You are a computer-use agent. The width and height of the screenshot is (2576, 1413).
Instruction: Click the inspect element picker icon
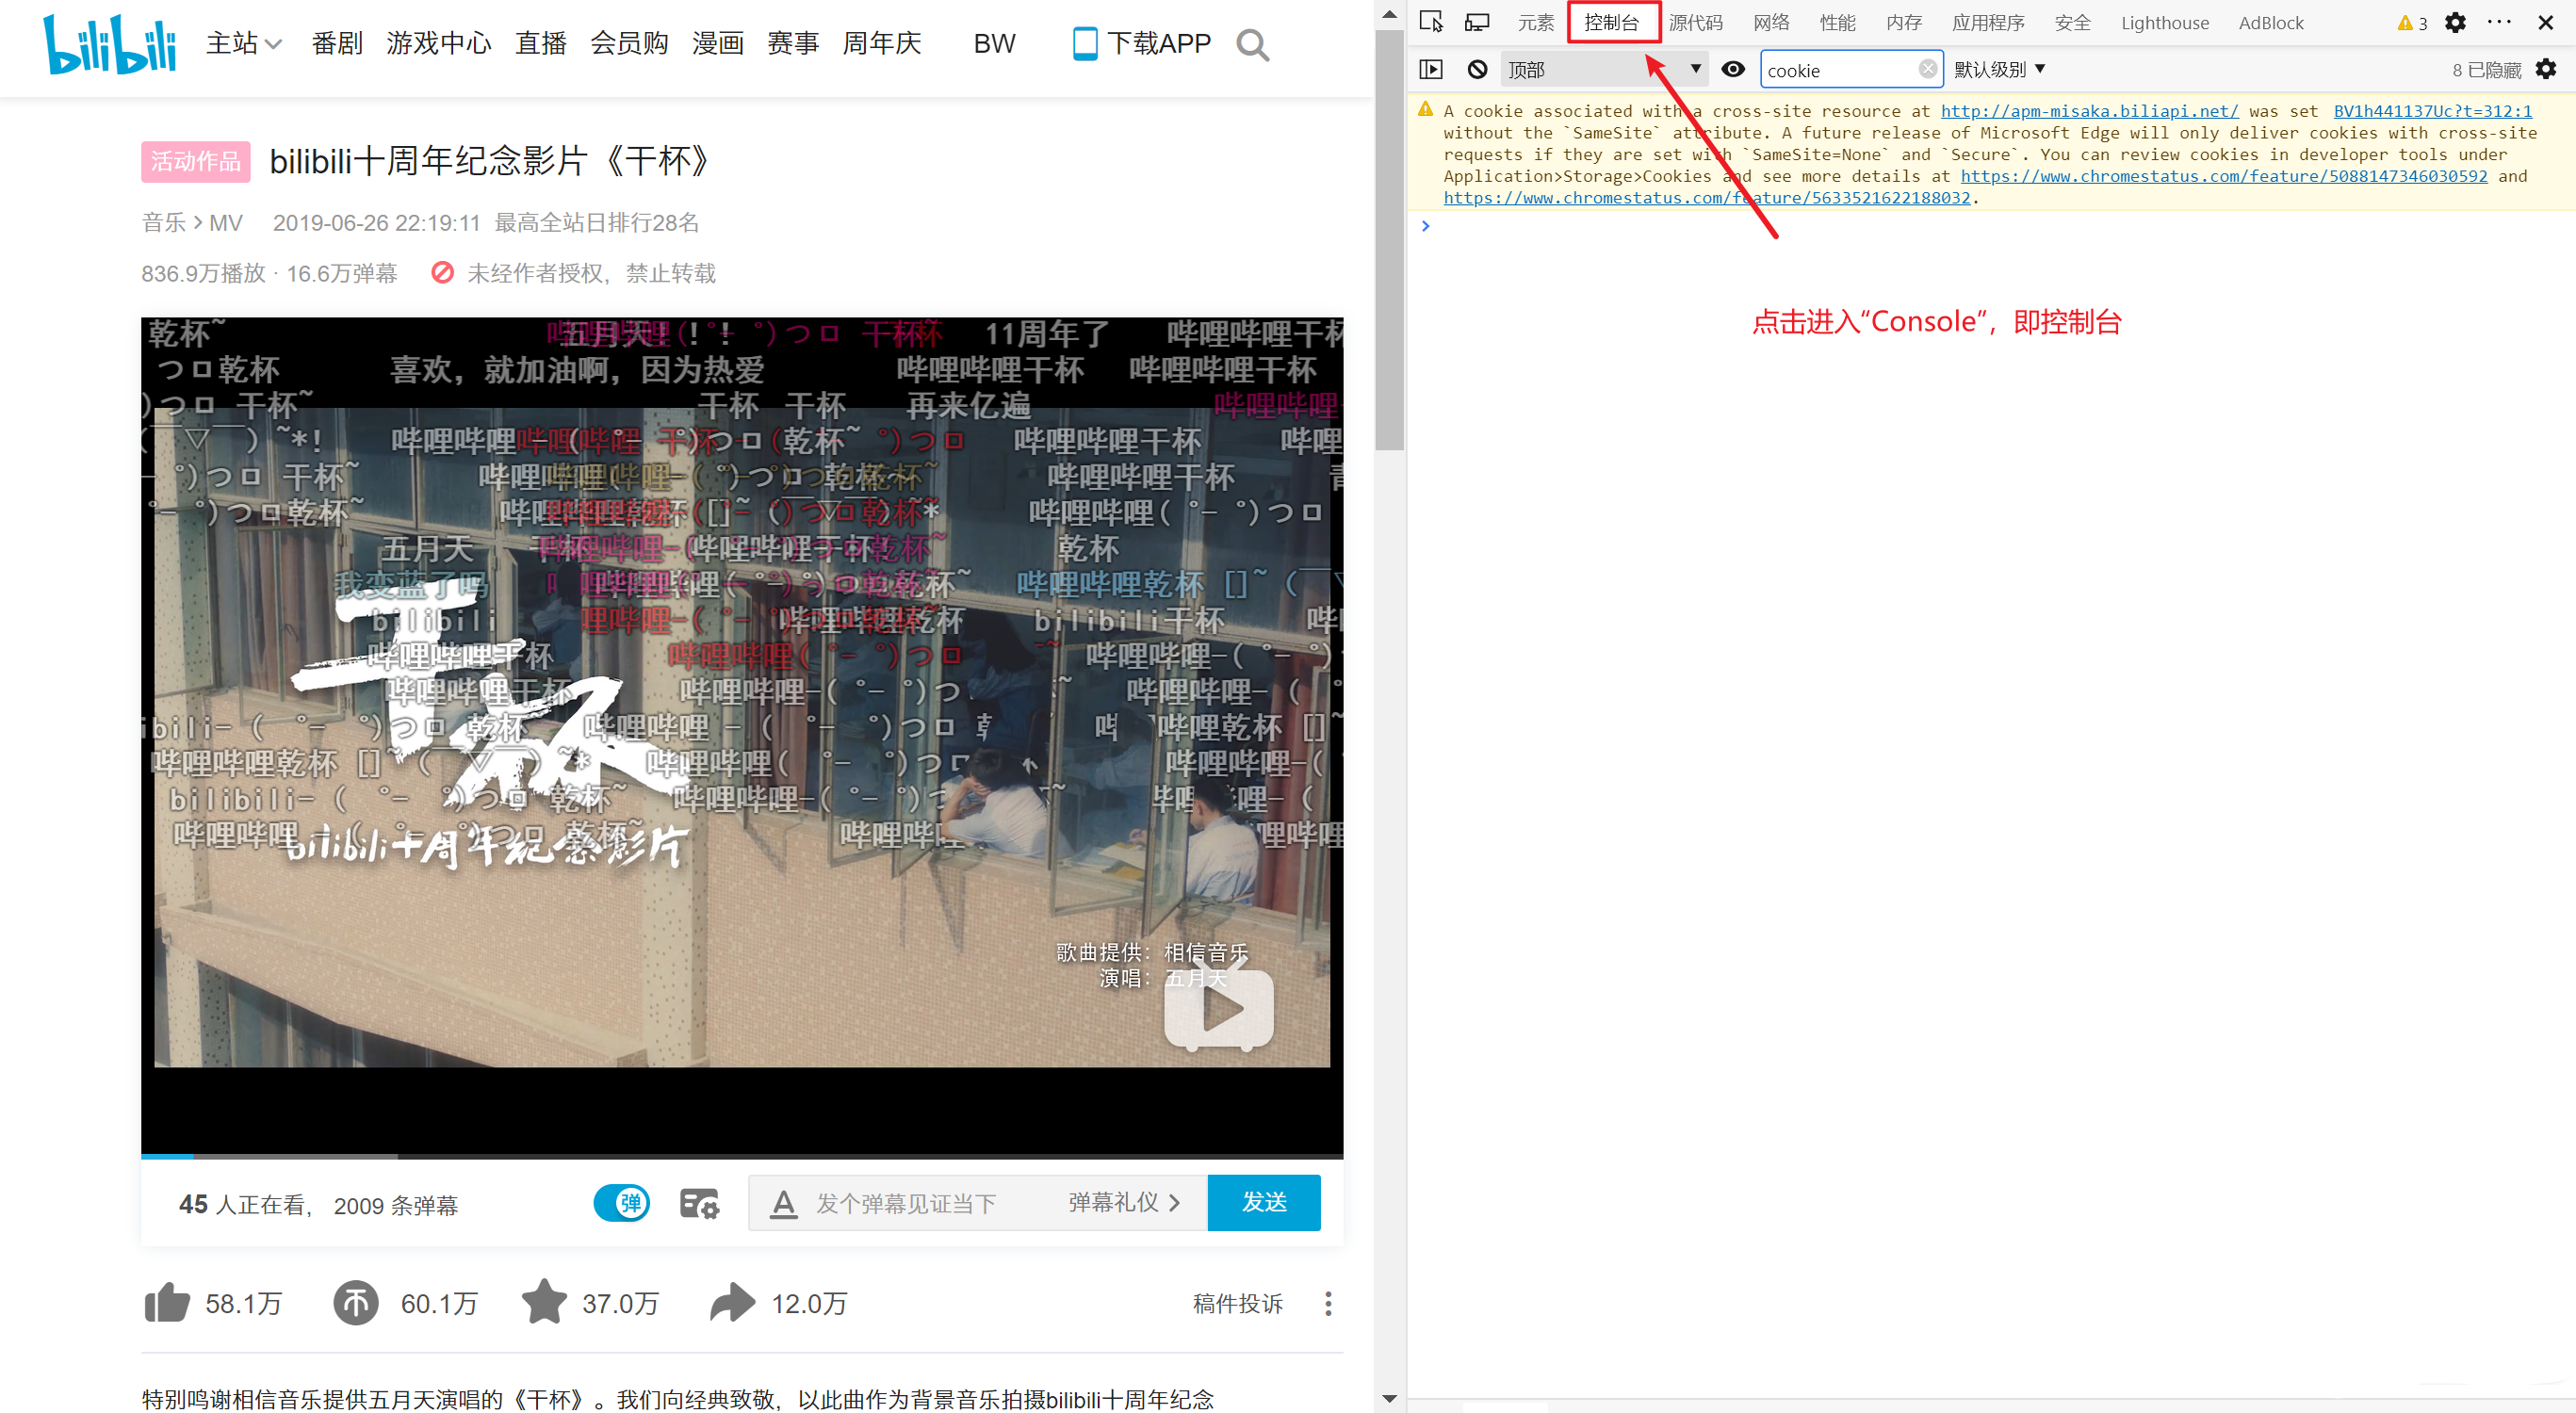point(1431,22)
